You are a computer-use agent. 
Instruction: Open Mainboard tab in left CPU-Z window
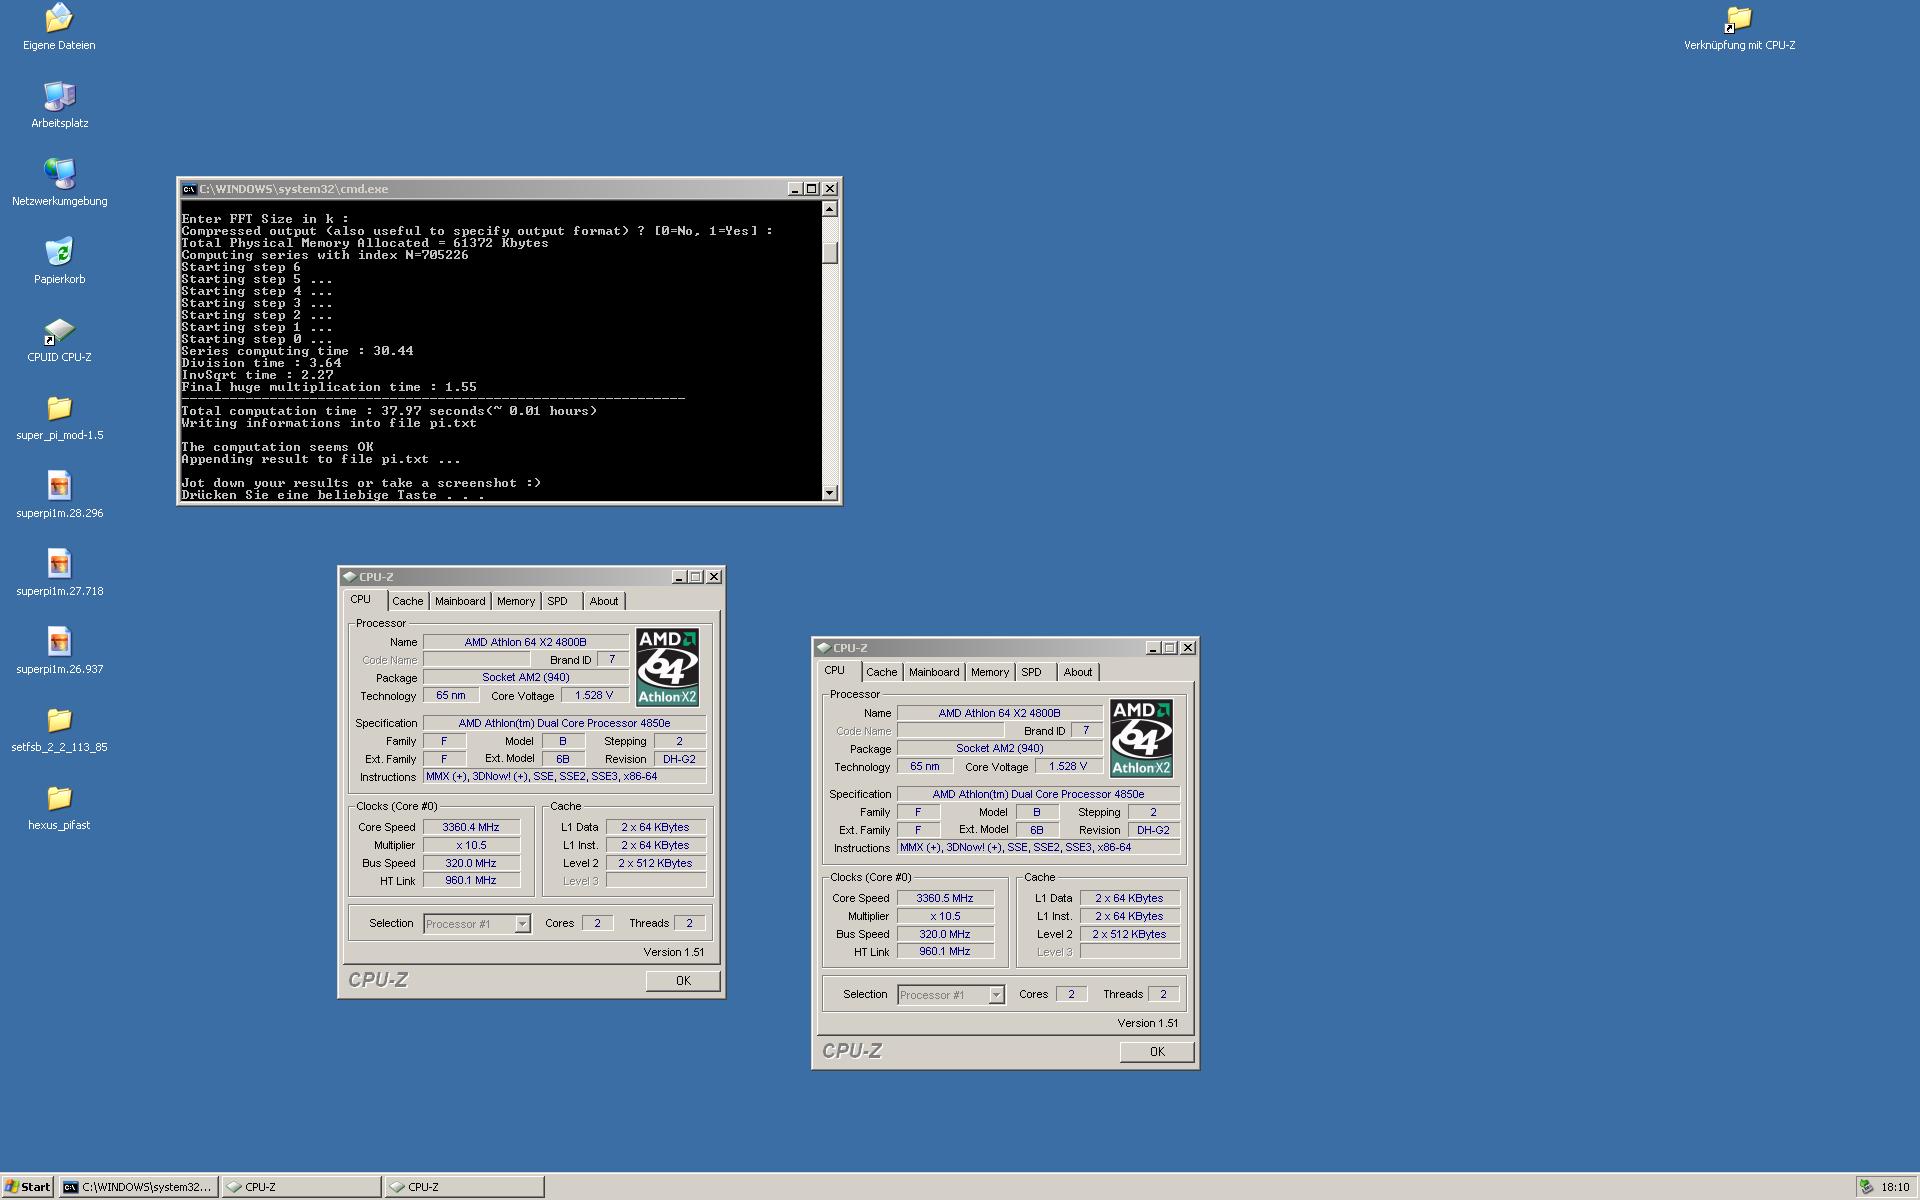pos(460,601)
